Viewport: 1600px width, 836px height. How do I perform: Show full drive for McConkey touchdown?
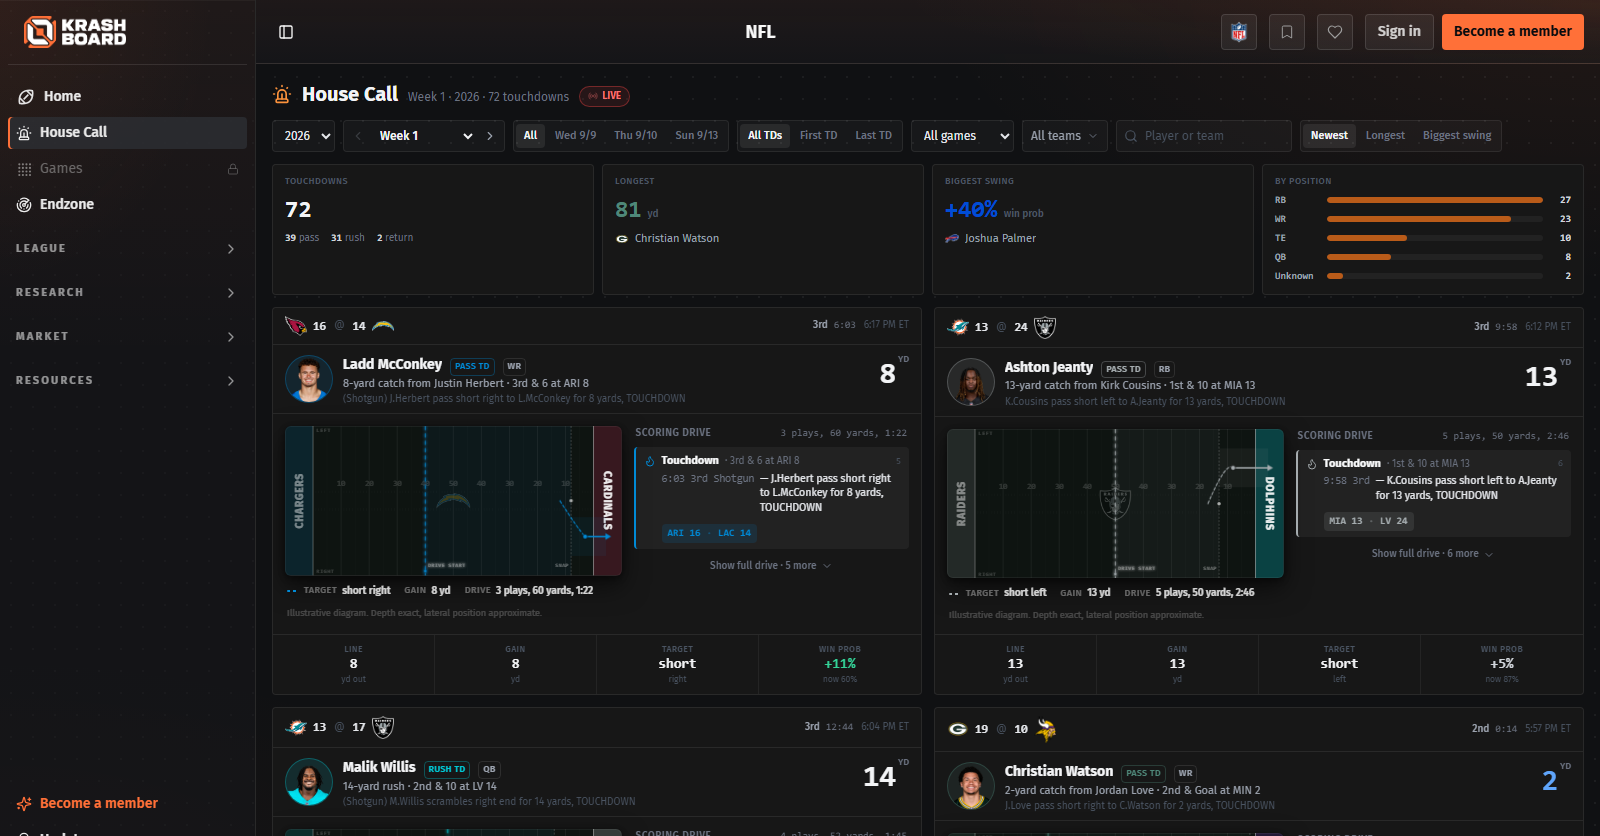tap(770, 566)
